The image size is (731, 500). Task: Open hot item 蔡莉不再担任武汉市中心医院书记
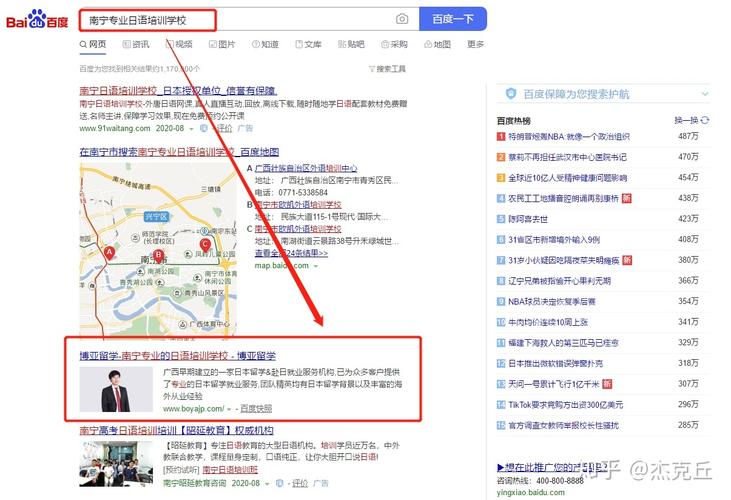[x=567, y=157]
